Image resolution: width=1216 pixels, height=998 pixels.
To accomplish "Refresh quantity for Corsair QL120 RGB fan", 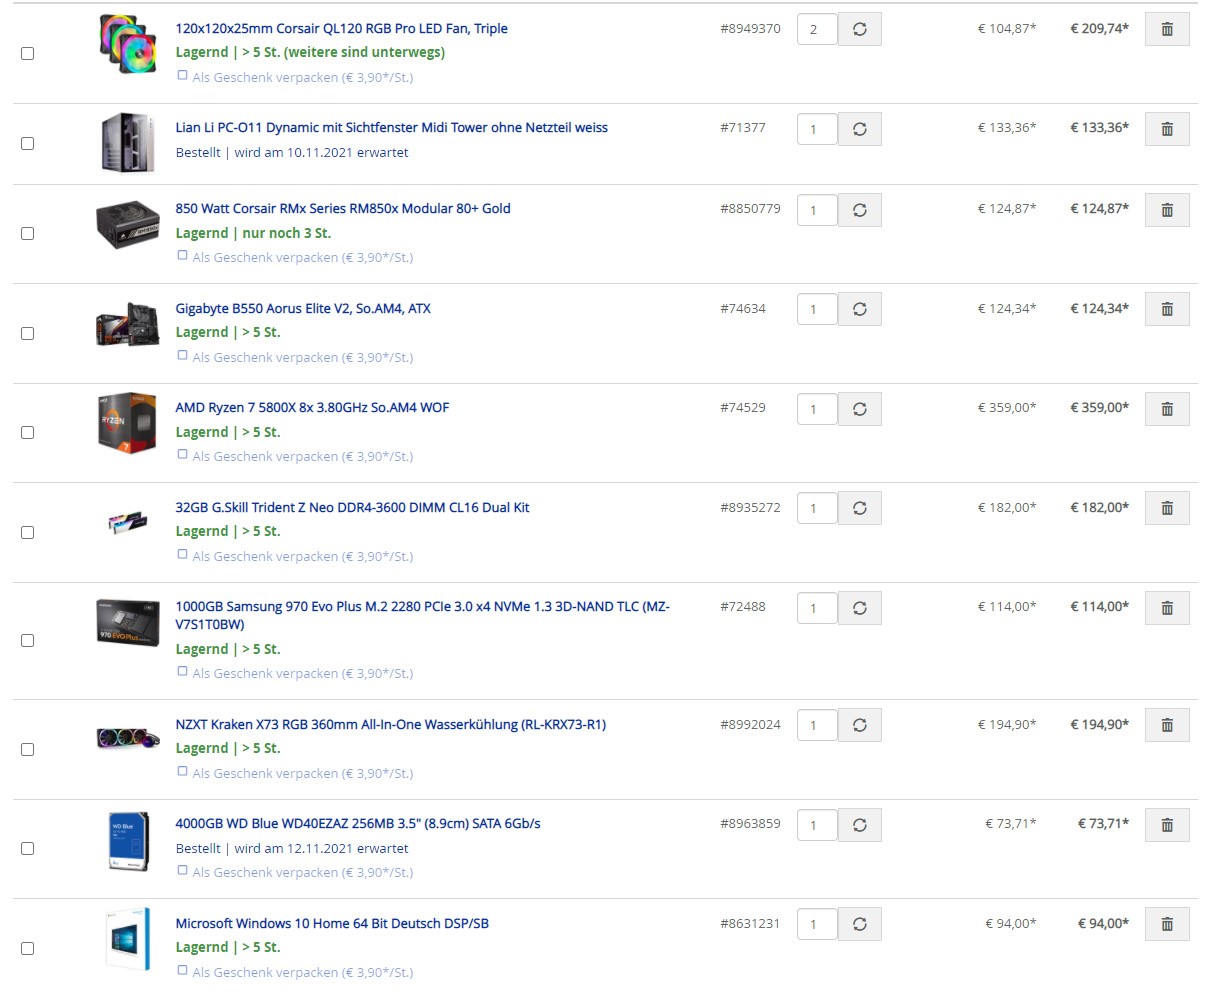I will click(x=860, y=29).
